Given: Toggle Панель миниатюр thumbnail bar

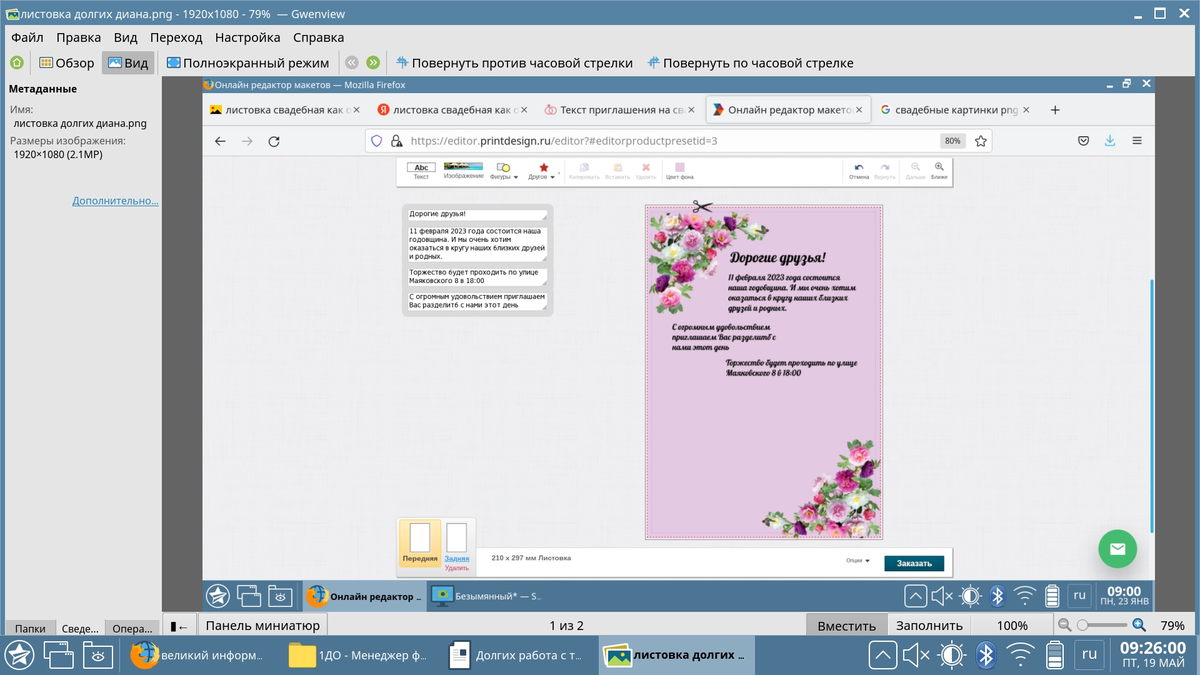Looking at the screenshot, I should tap(263, 626).
